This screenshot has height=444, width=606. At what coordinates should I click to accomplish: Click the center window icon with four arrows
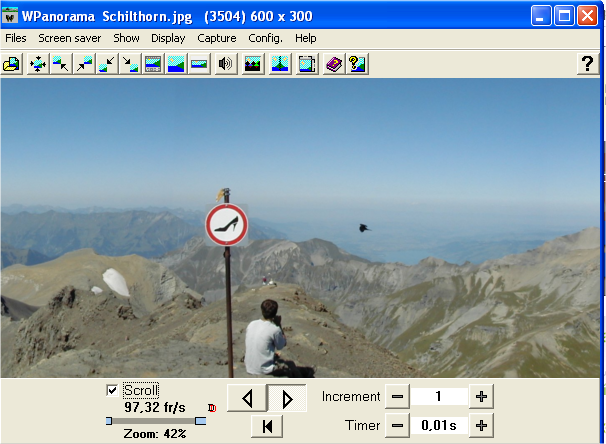click(37, 64)
